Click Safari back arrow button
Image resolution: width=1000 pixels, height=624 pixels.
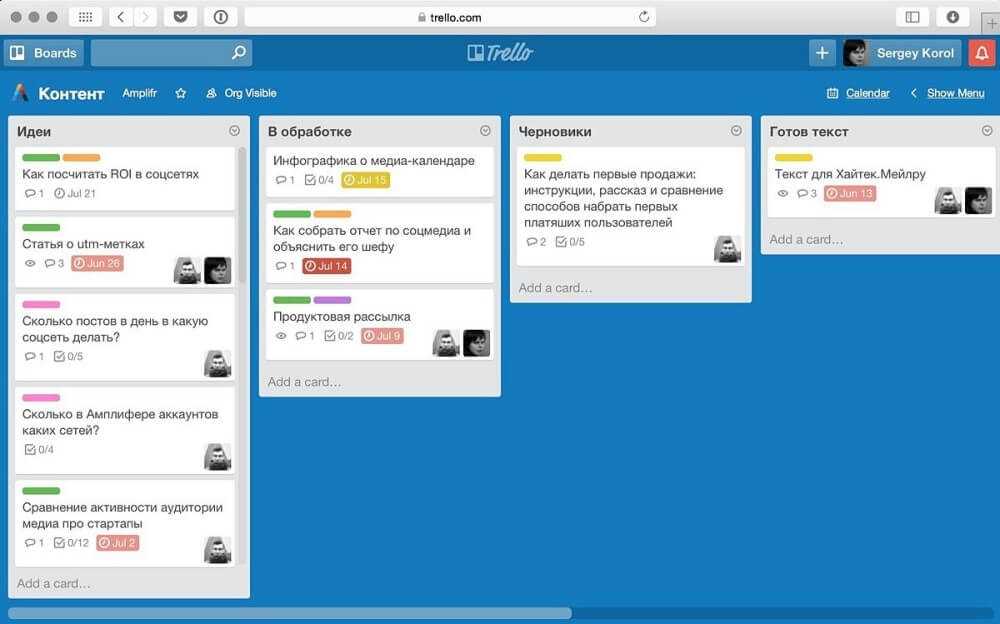(x=121, y=17)
